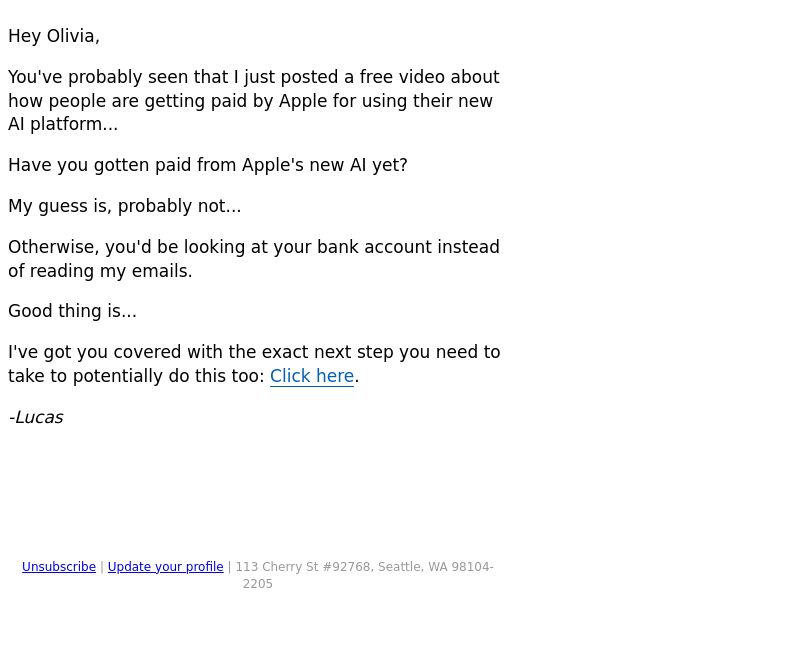Click 'My guess is, probably not...' line
The image size is (800, 670).
(124, 206)
